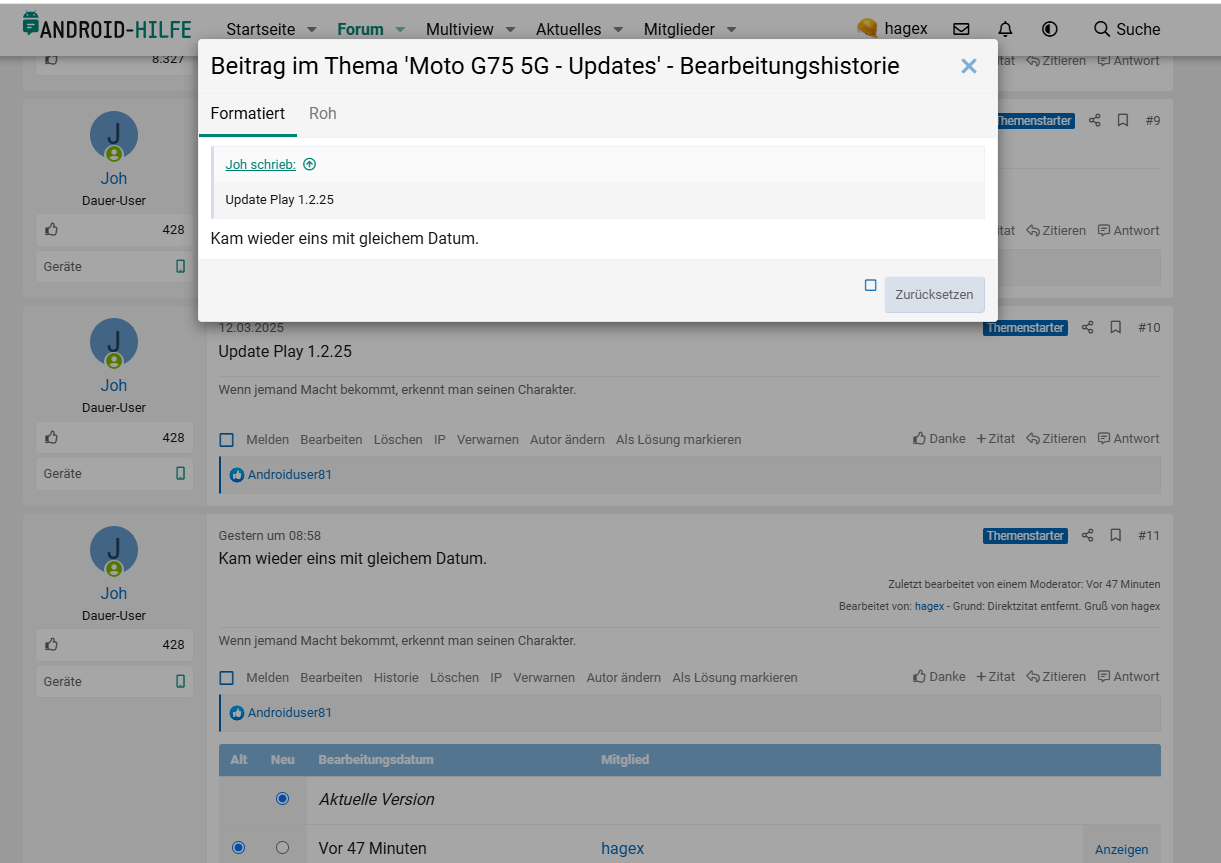Click Joh's avatar on post #11
This screenshot has width=1221, height=863.
point(114,550)
